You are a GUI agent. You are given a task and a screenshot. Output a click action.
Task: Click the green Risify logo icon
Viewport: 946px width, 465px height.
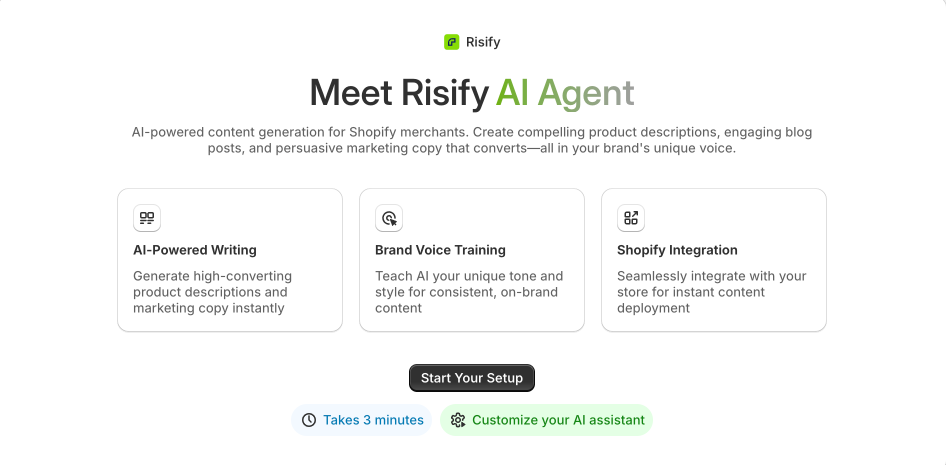pos(452,42)
